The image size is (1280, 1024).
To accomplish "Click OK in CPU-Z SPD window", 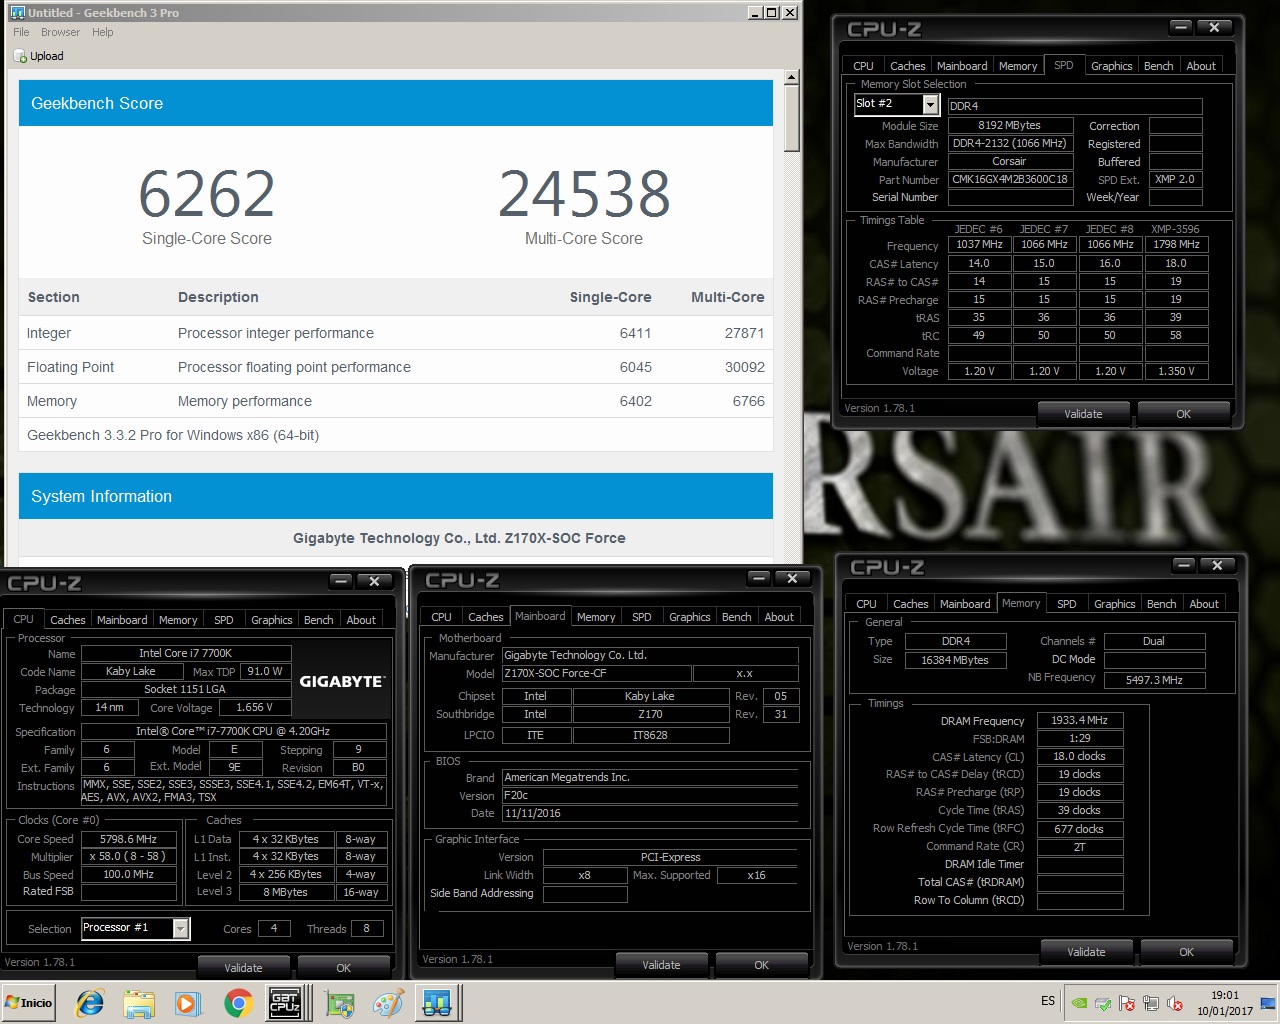I will pos(1183,414).
